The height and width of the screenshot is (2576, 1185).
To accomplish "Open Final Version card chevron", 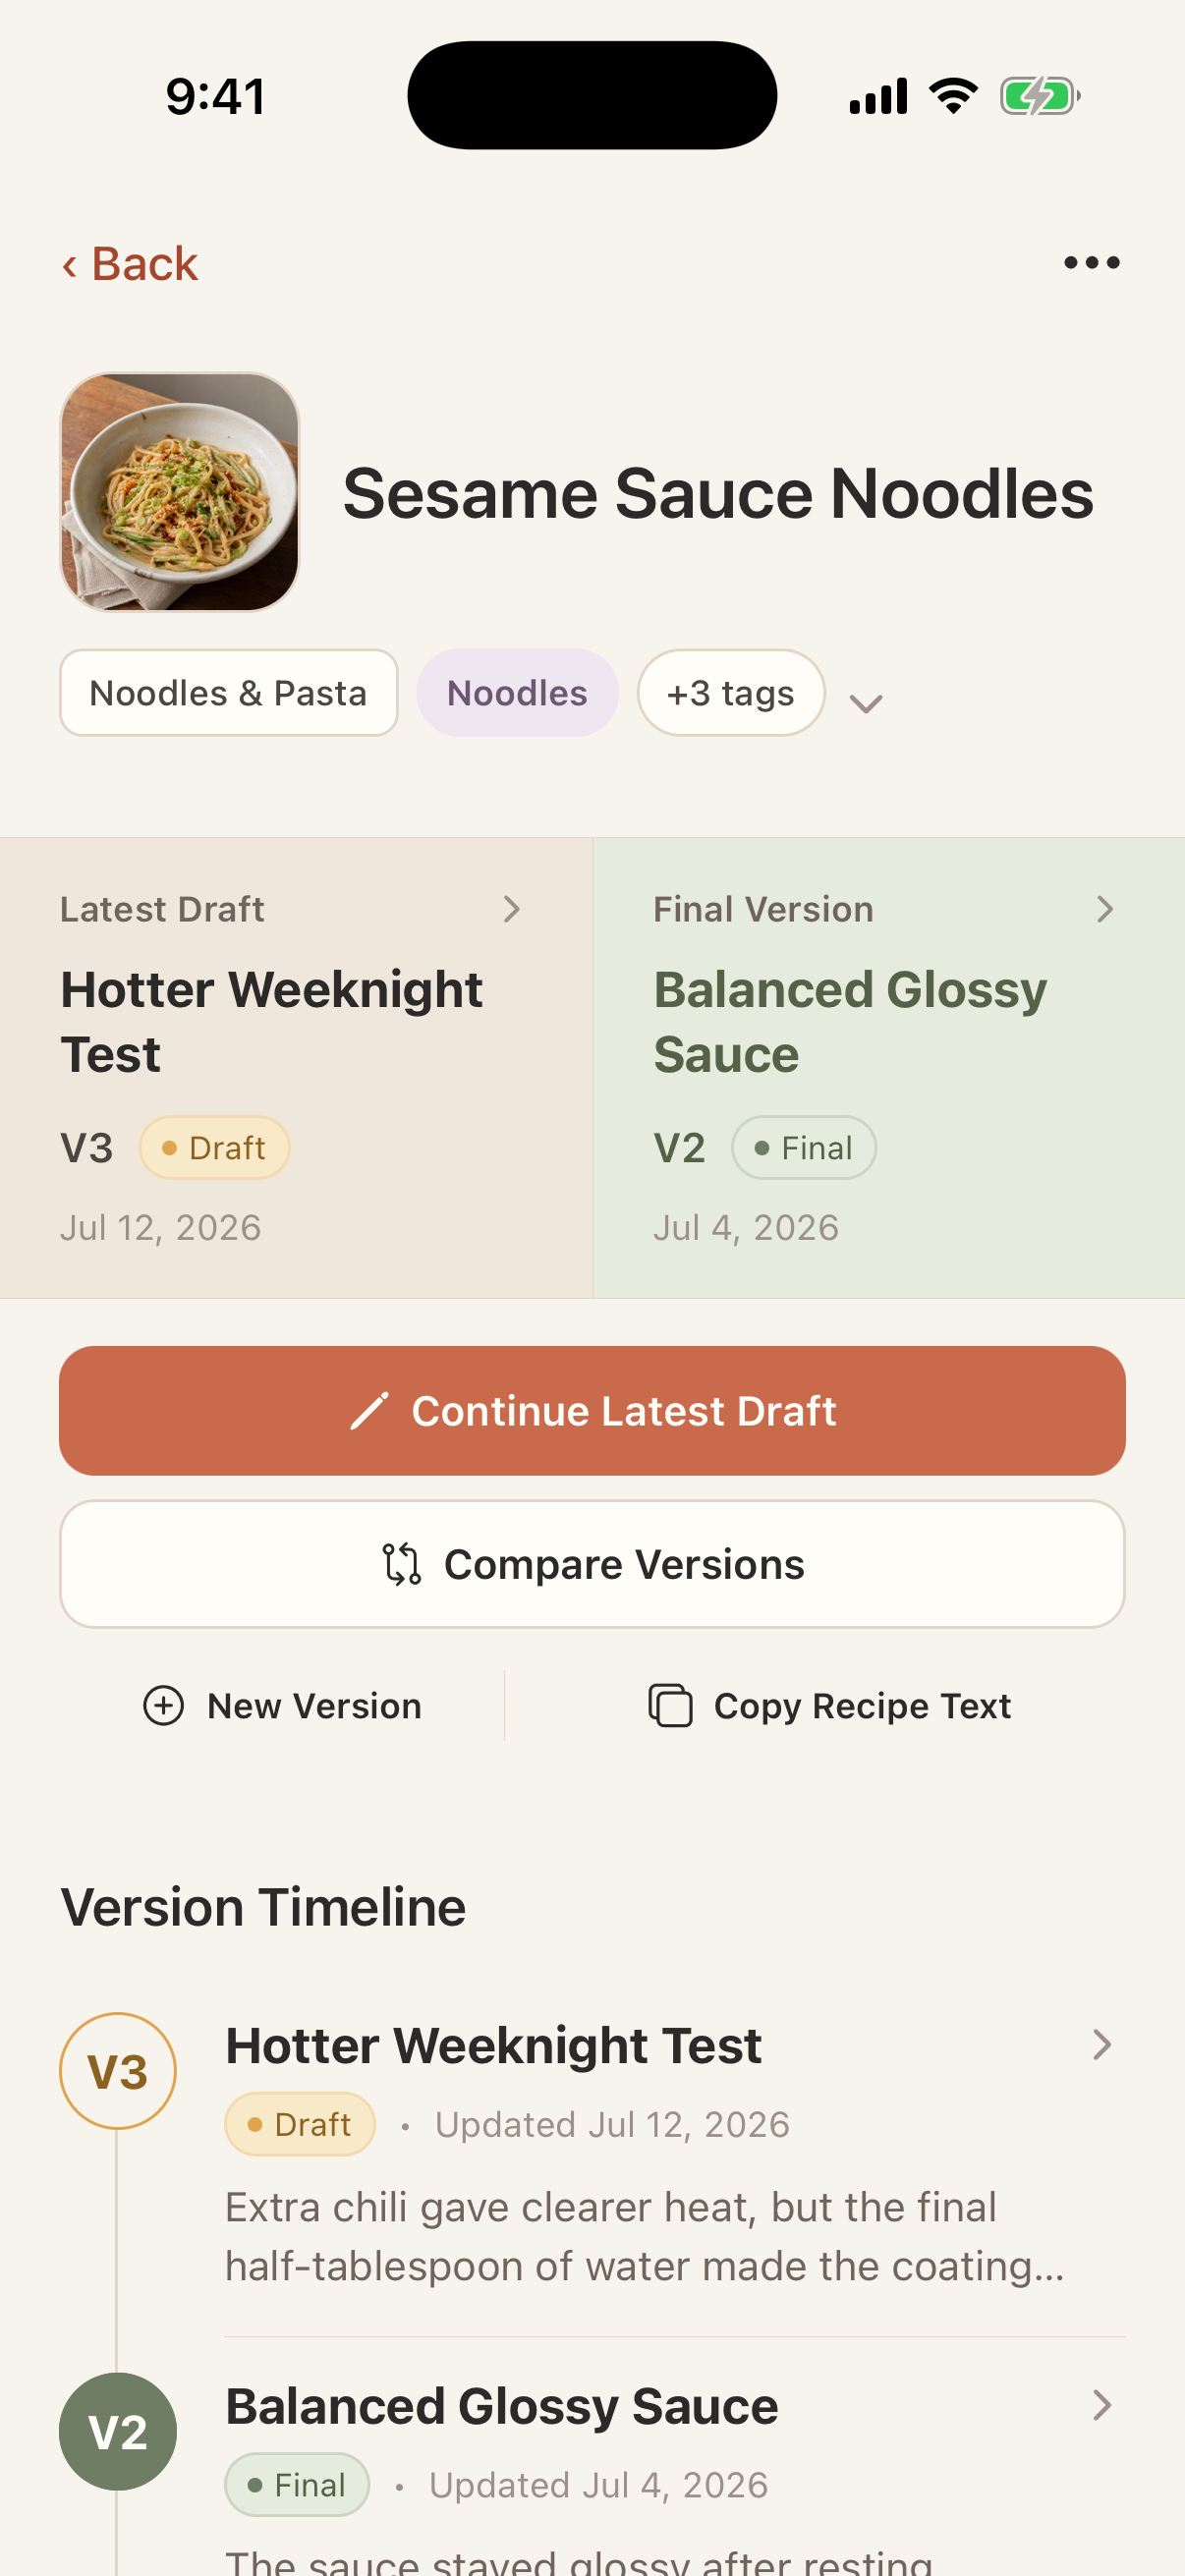I will point(1105,909).
